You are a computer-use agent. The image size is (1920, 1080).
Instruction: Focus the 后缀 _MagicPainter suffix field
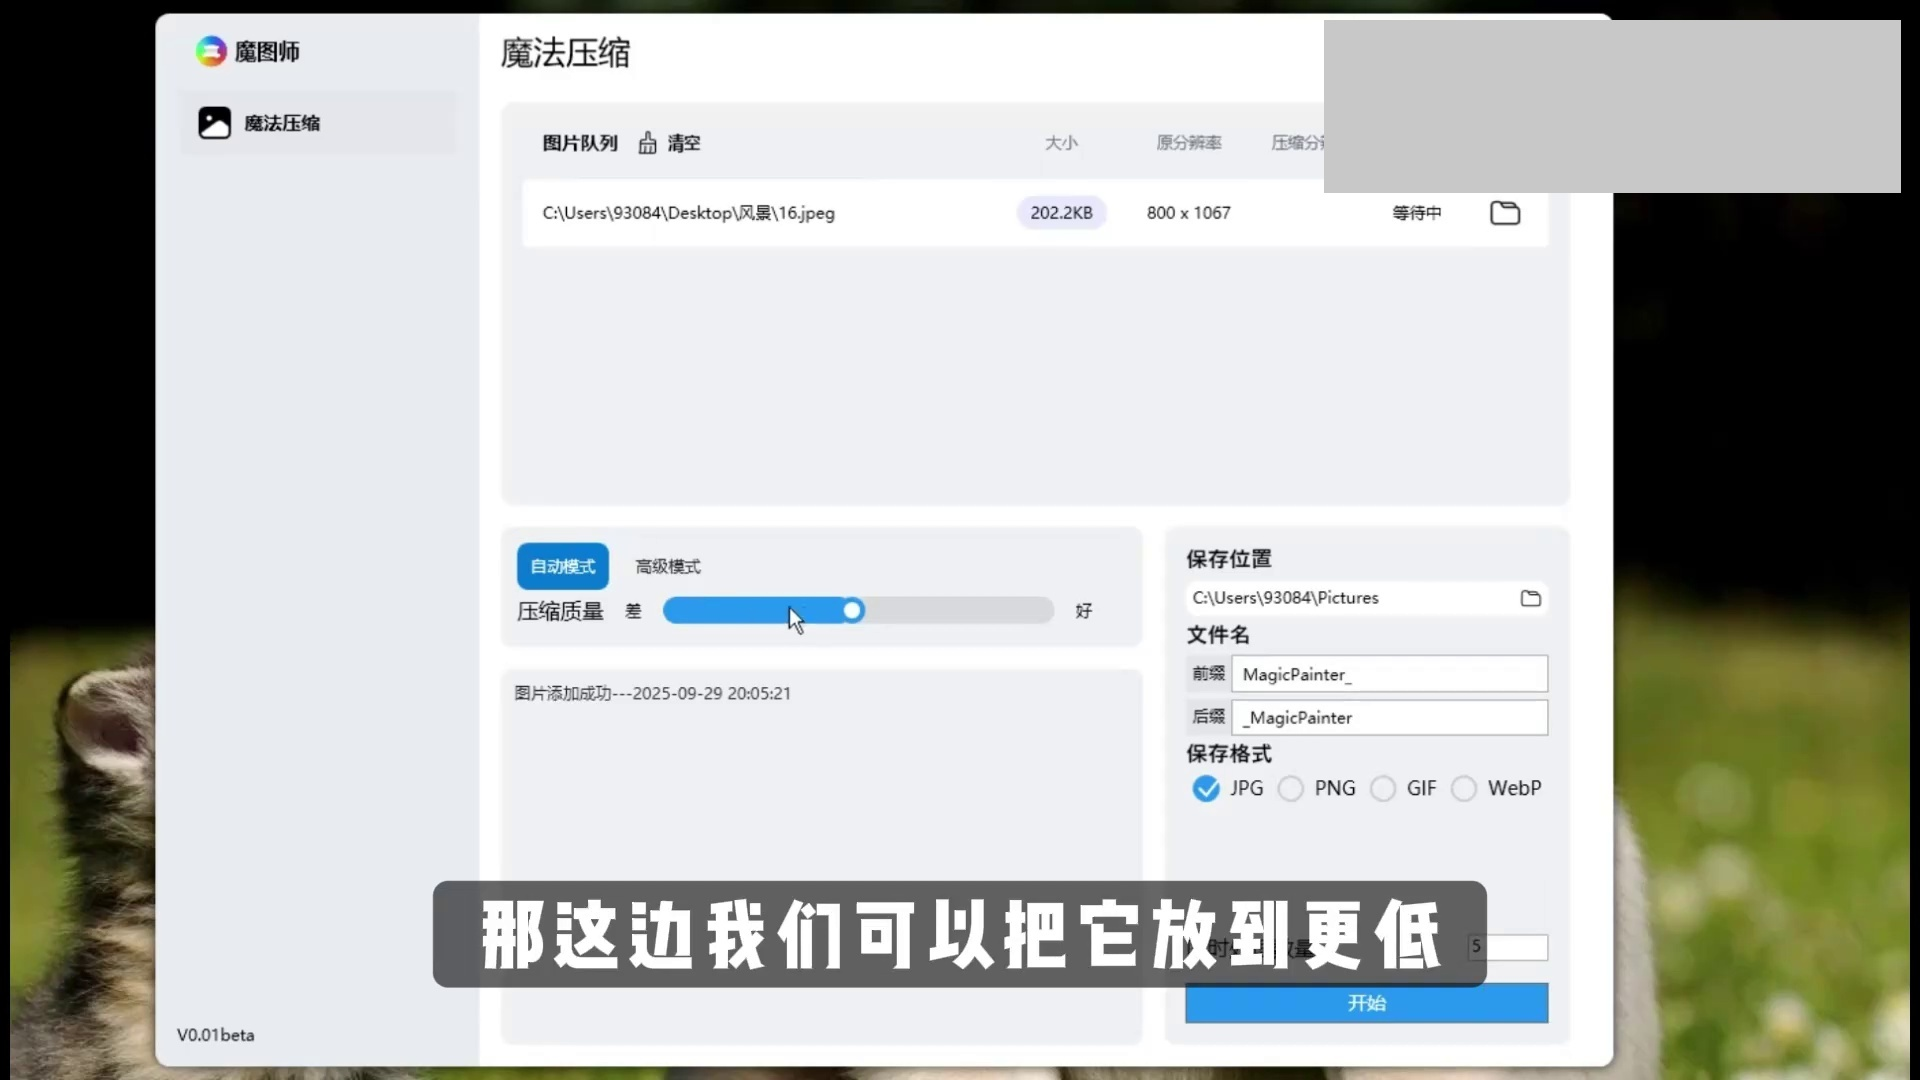(1389, 717)
